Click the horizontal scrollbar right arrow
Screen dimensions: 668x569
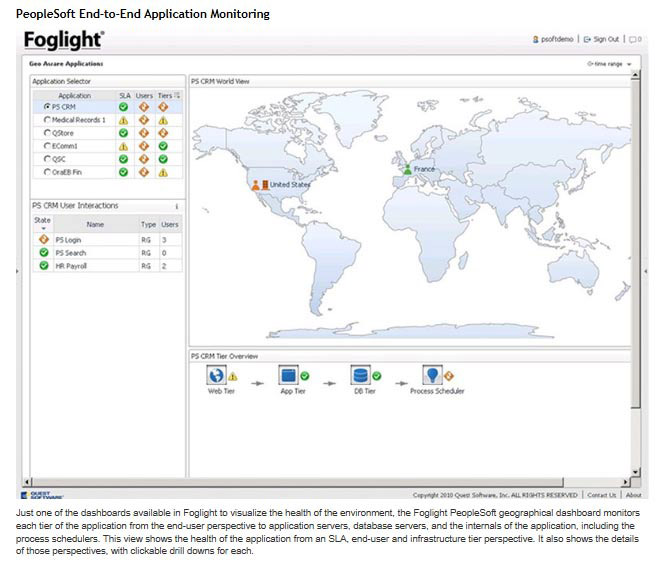coord(625,482)
